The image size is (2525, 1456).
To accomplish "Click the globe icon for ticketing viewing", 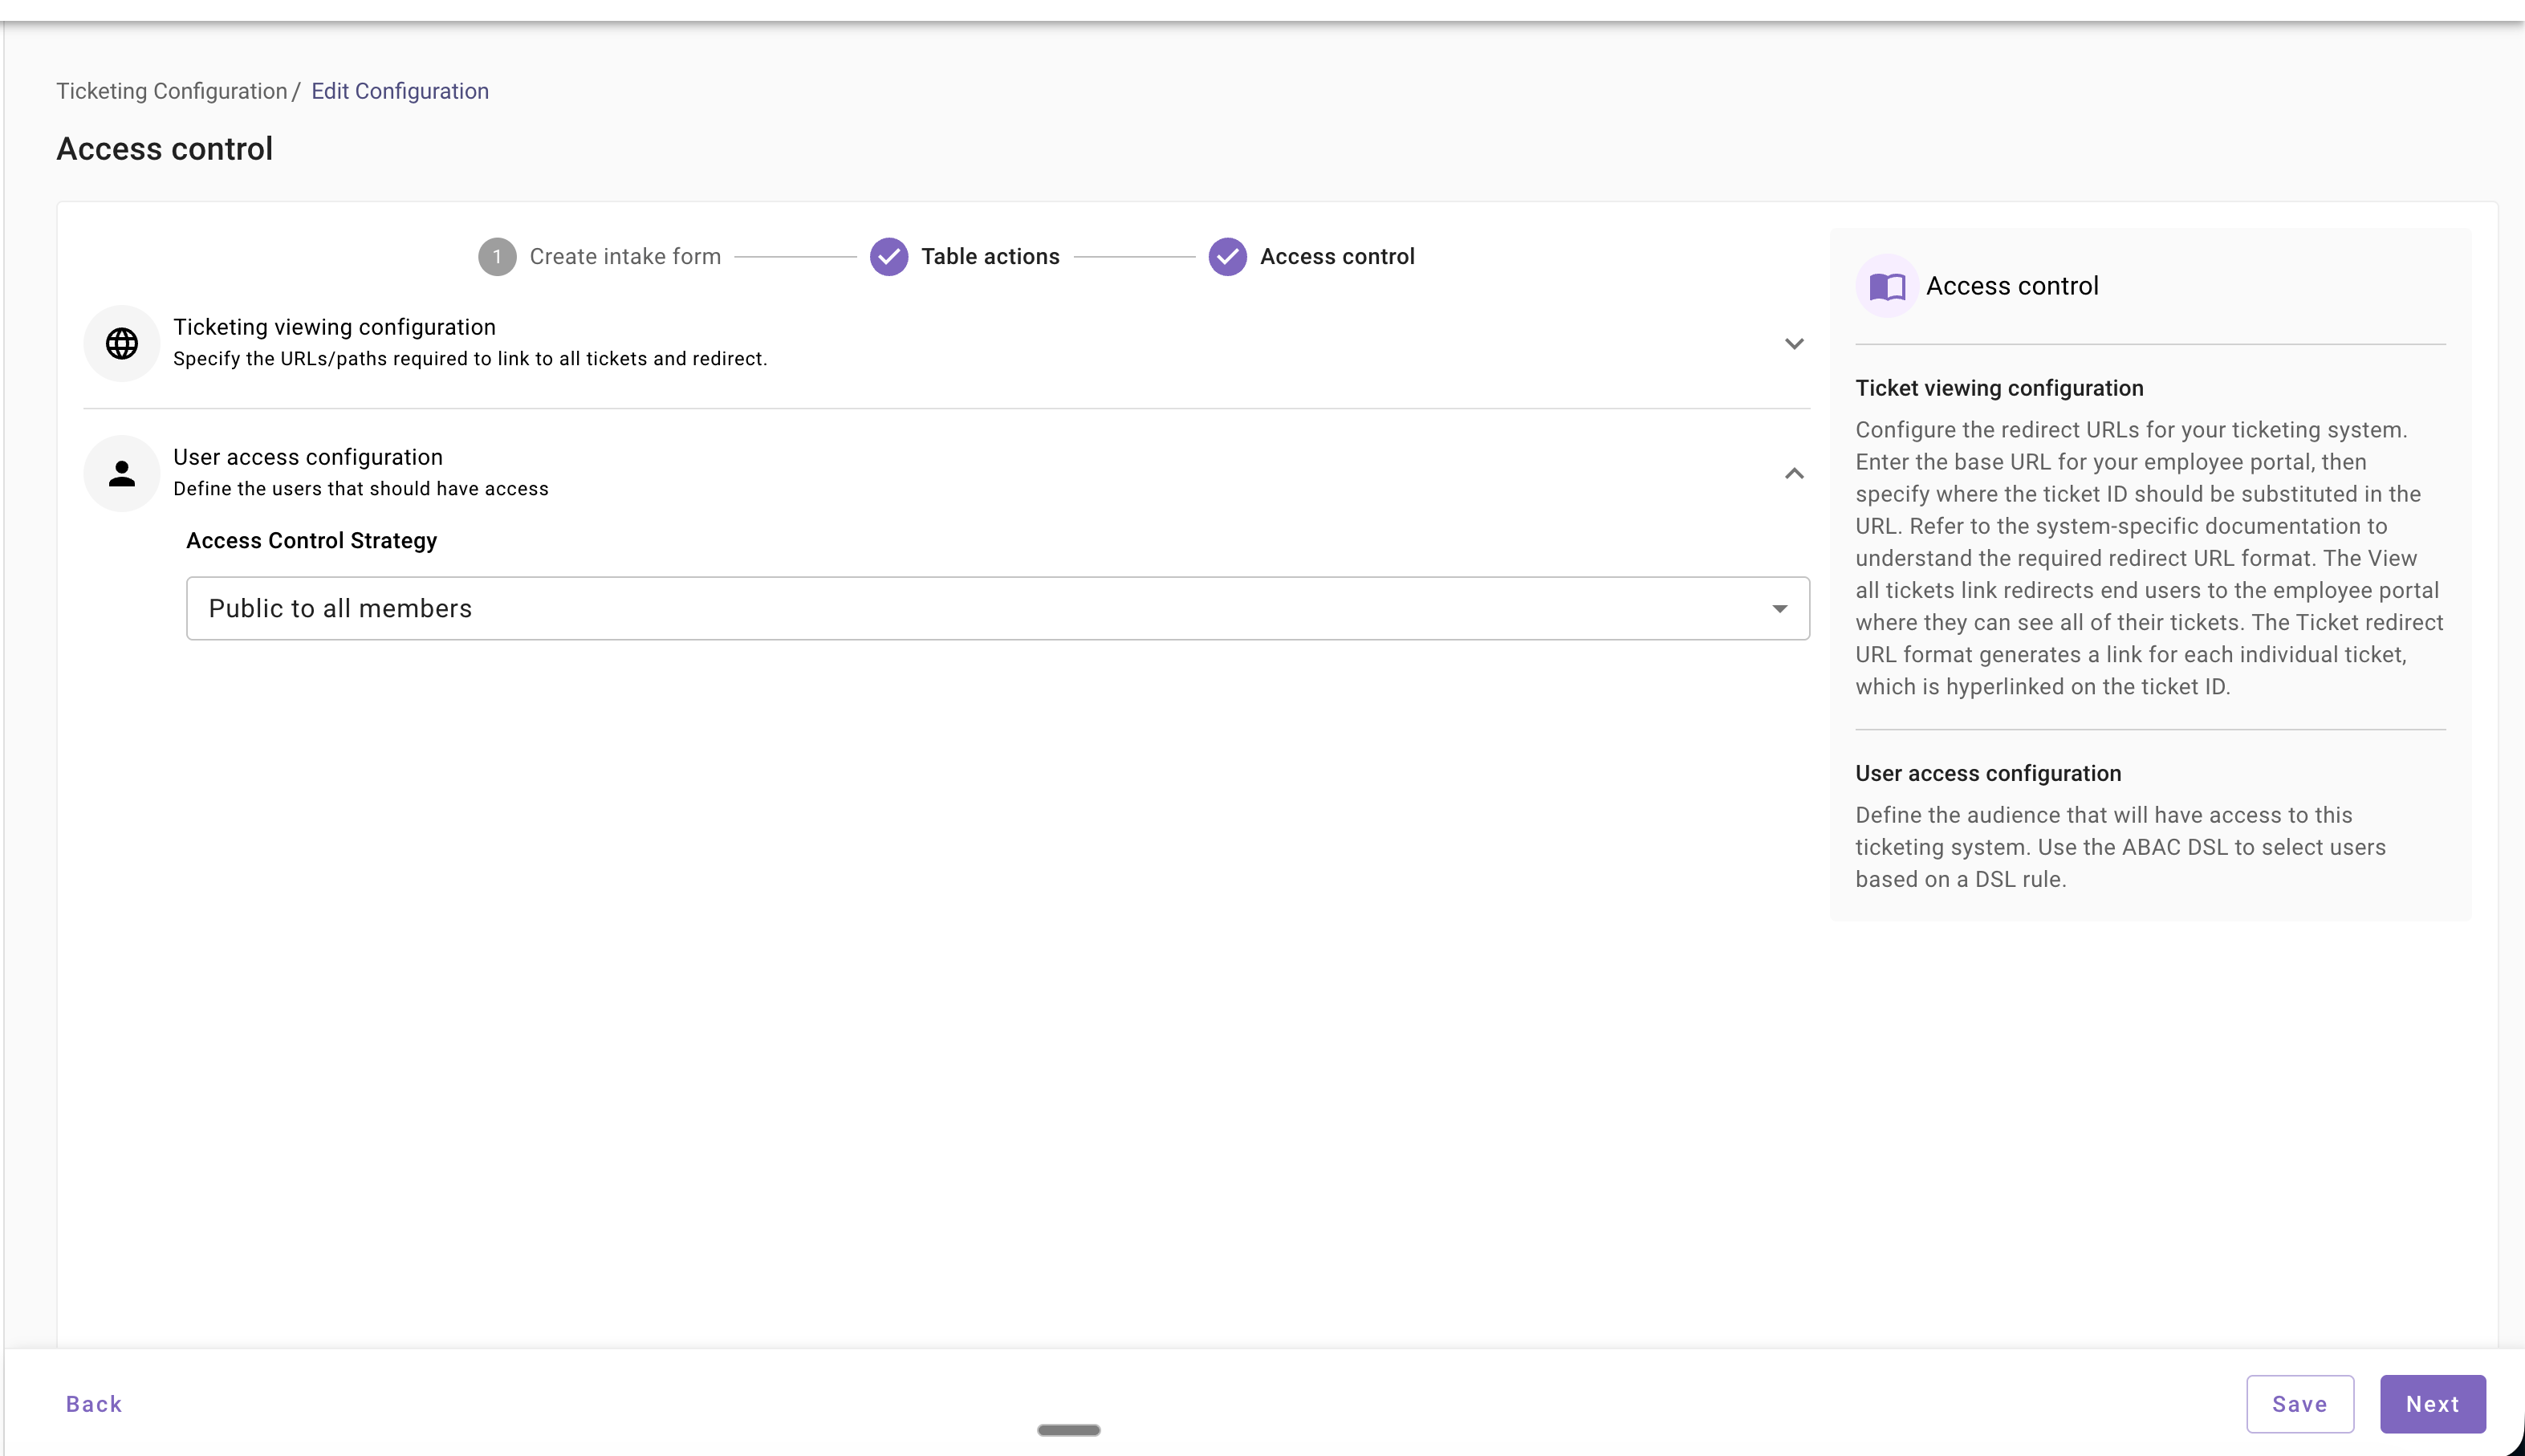I will click(x=122, y=343).
